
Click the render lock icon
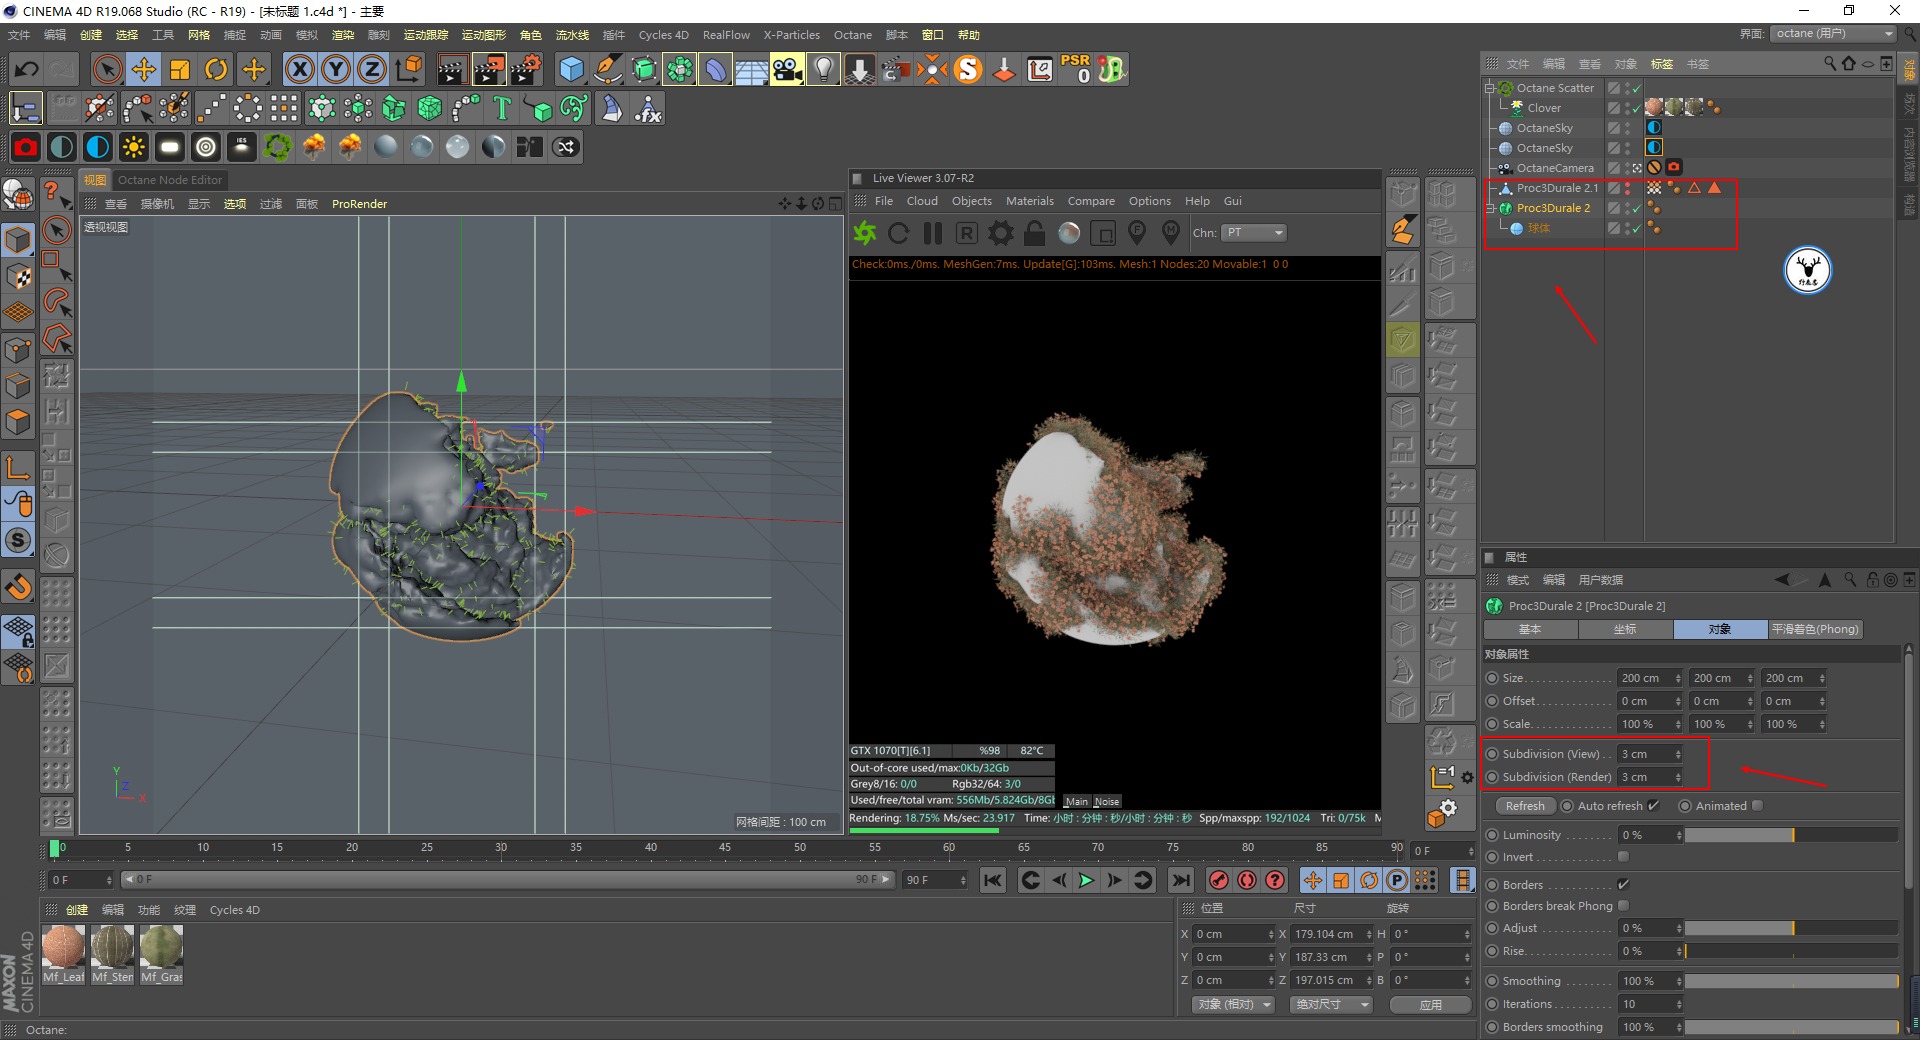coord(1035,233)
